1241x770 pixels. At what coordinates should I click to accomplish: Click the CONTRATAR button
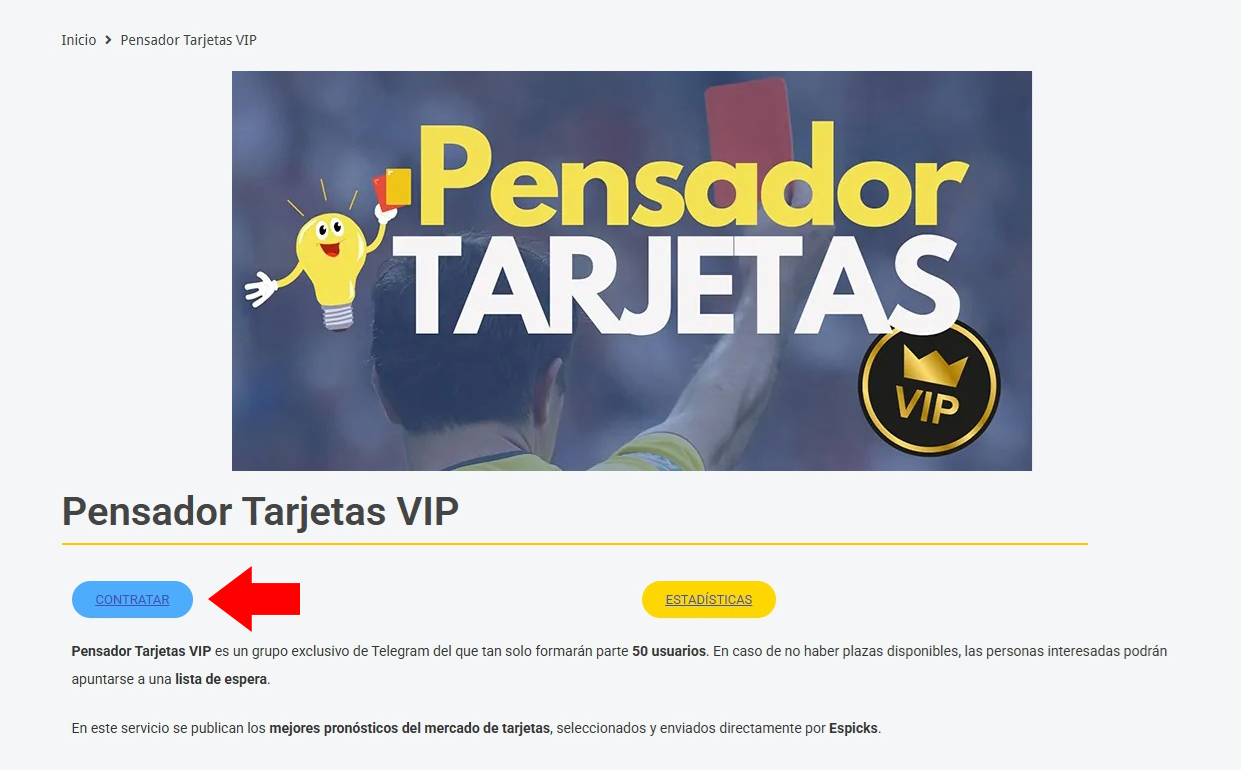[132, 600]
